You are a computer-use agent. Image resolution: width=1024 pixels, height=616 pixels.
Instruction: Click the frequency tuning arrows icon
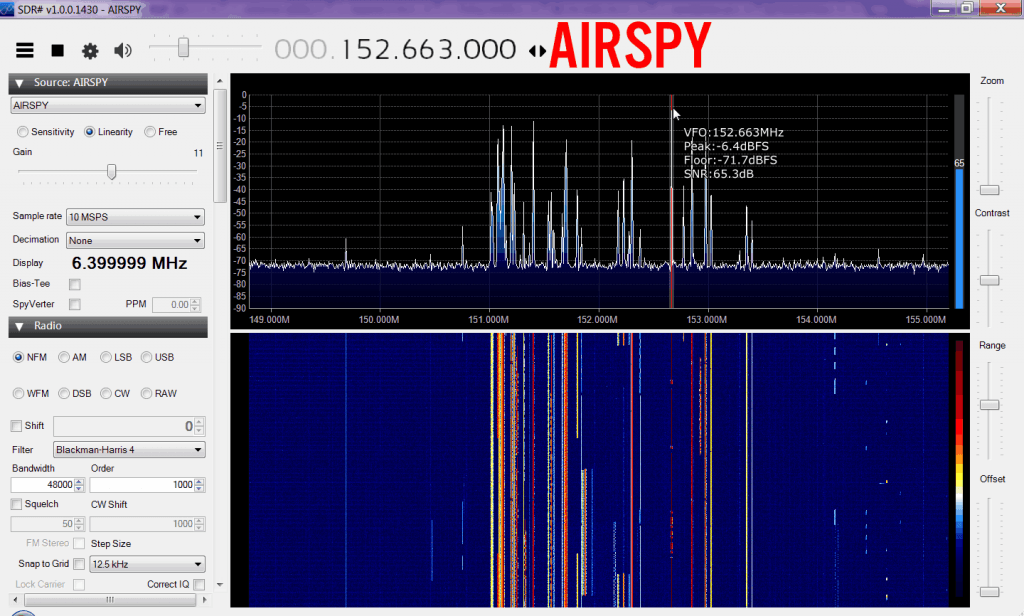click(537, 50)
